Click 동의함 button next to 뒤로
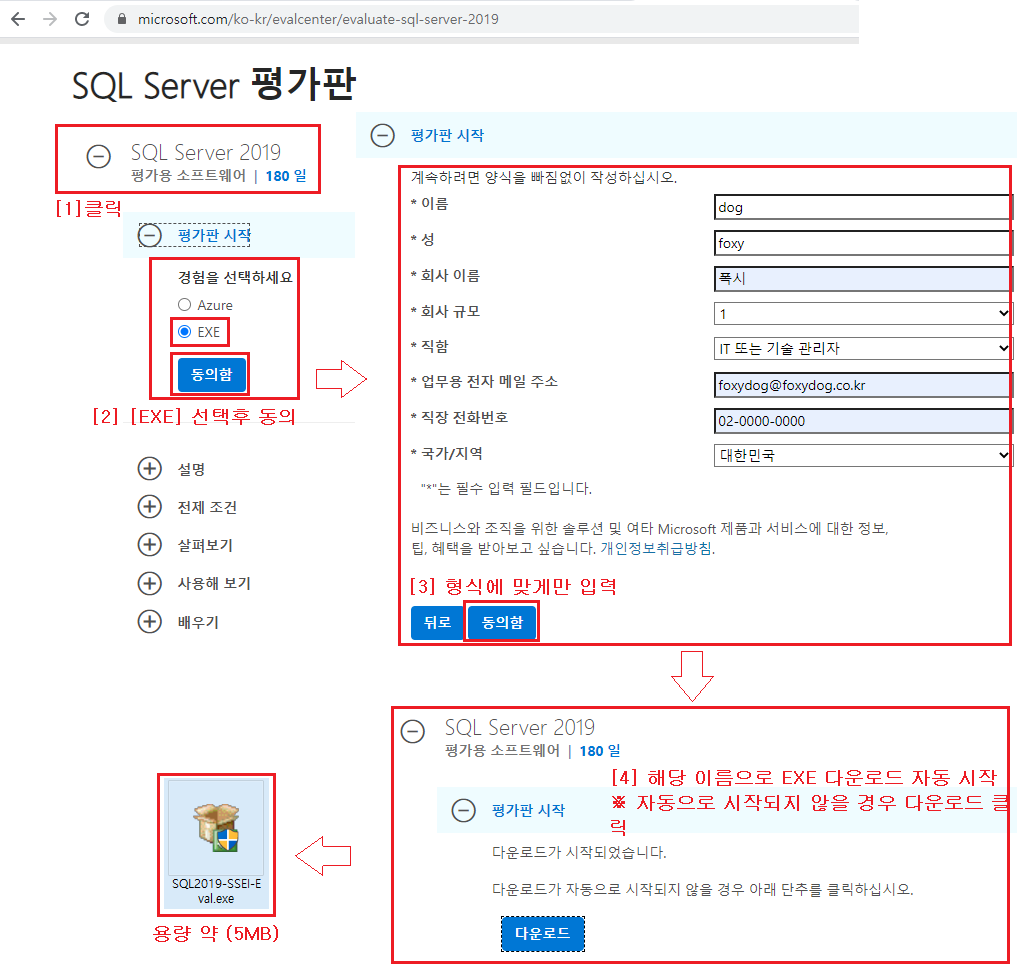 (502, 623)
